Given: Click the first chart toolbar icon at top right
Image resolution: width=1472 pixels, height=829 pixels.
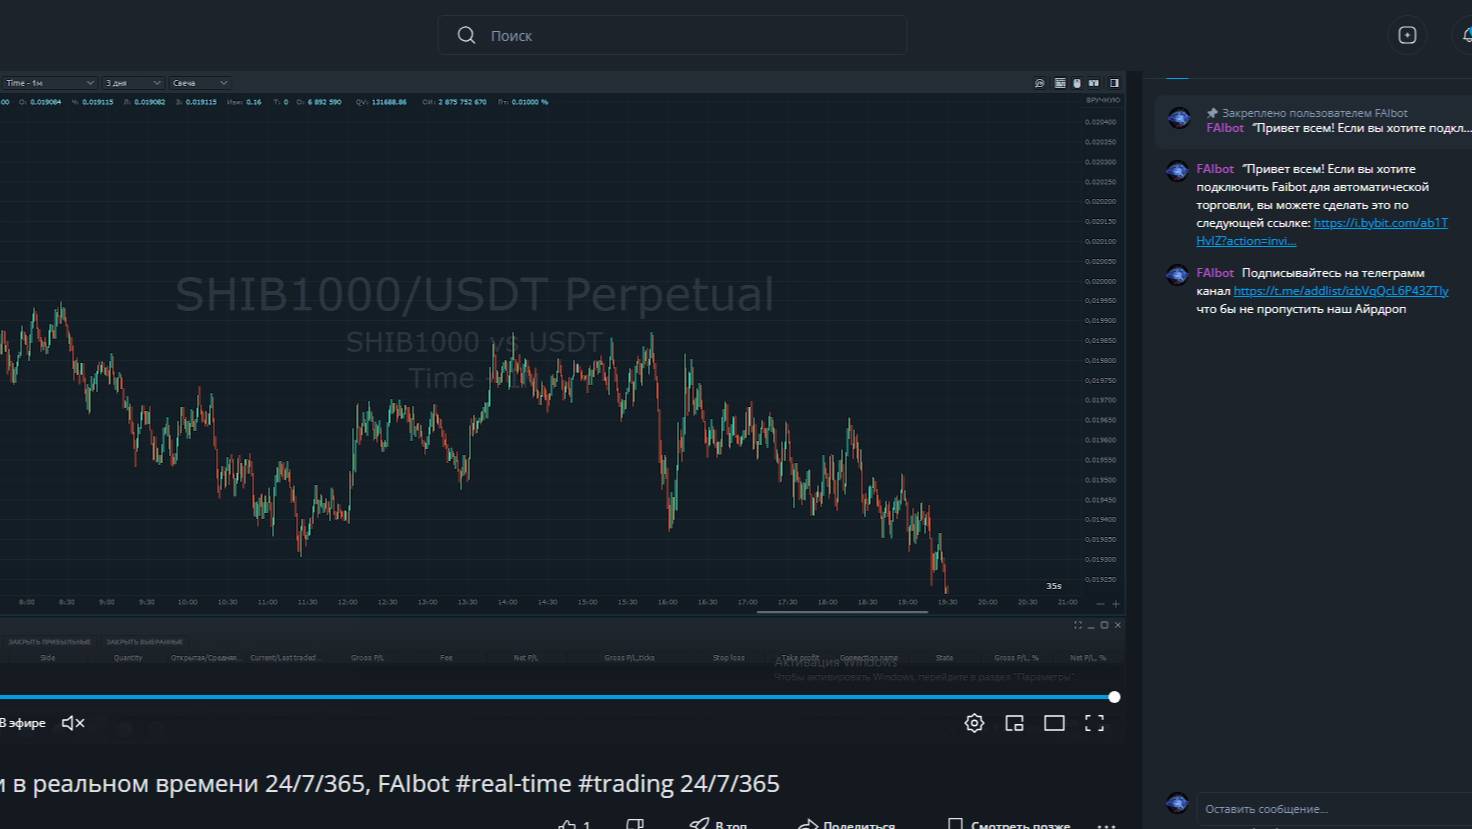Looking at the screenshot, I should 1040,83.
